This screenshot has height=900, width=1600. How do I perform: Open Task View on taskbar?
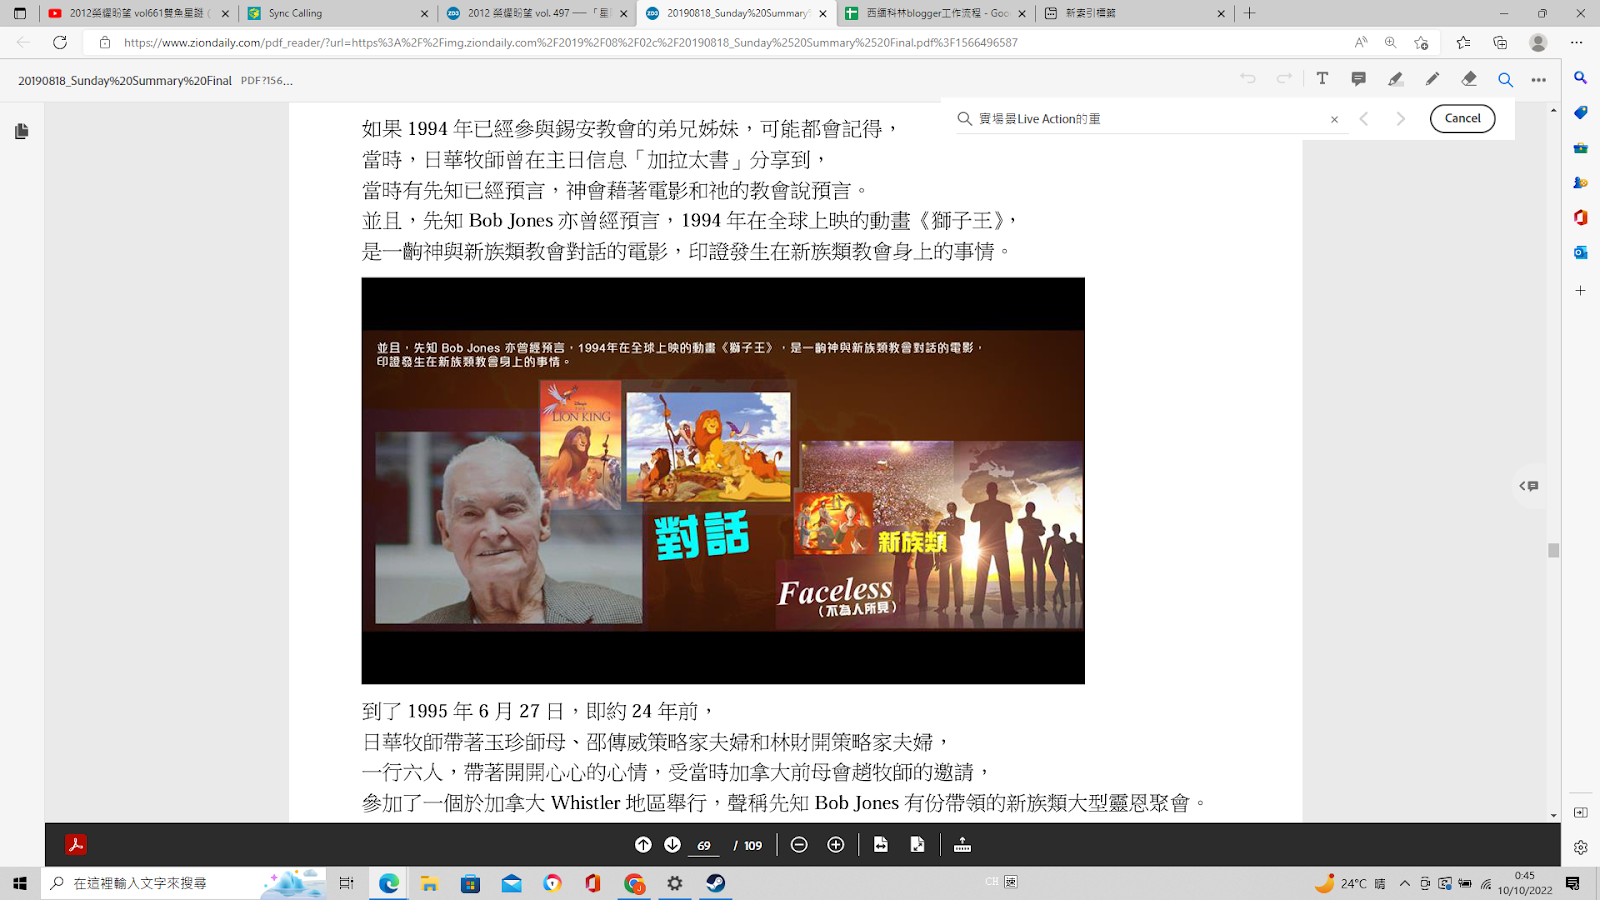coord(346,883)
